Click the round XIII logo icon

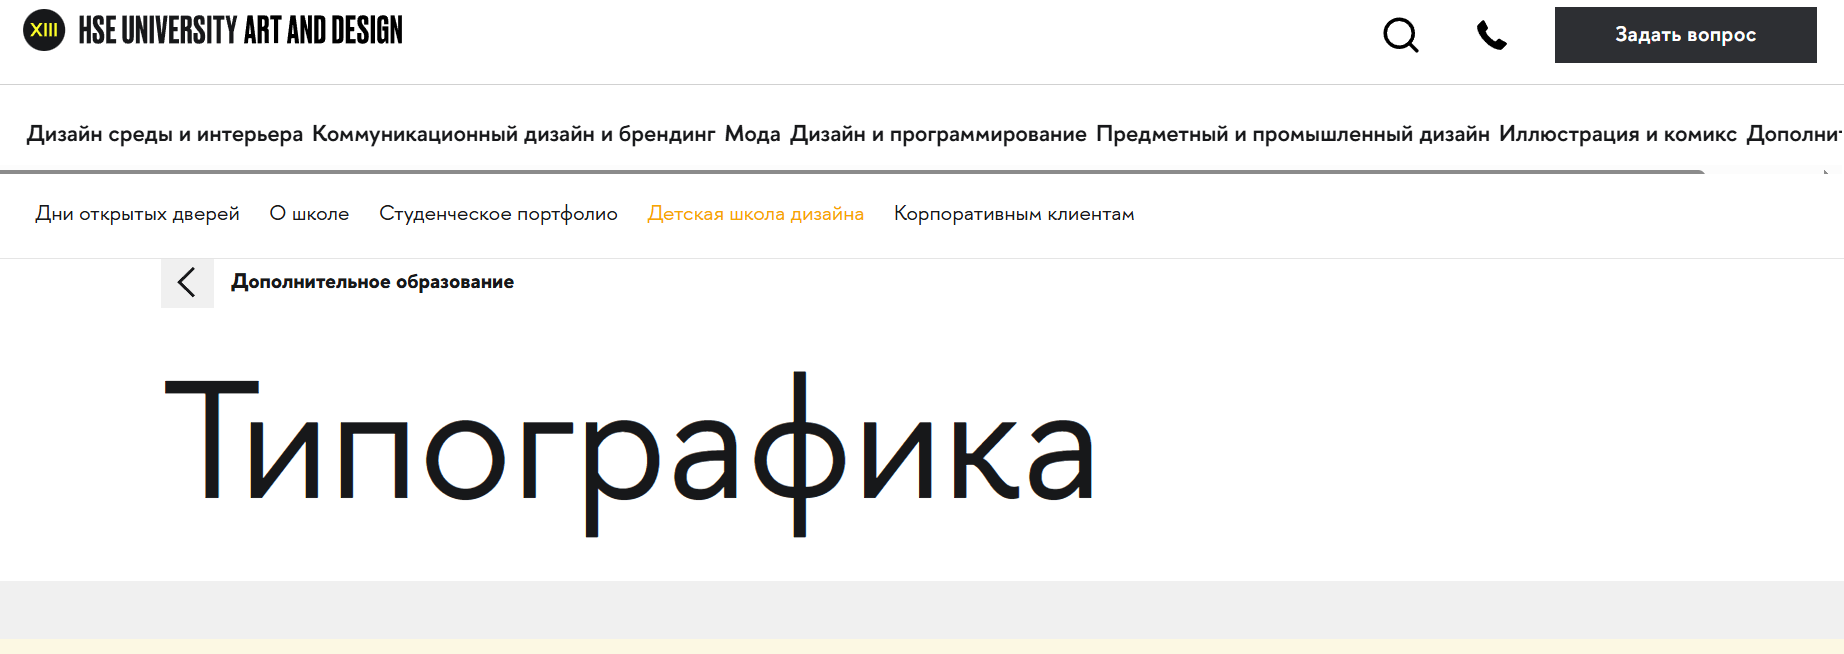(44, 30)
